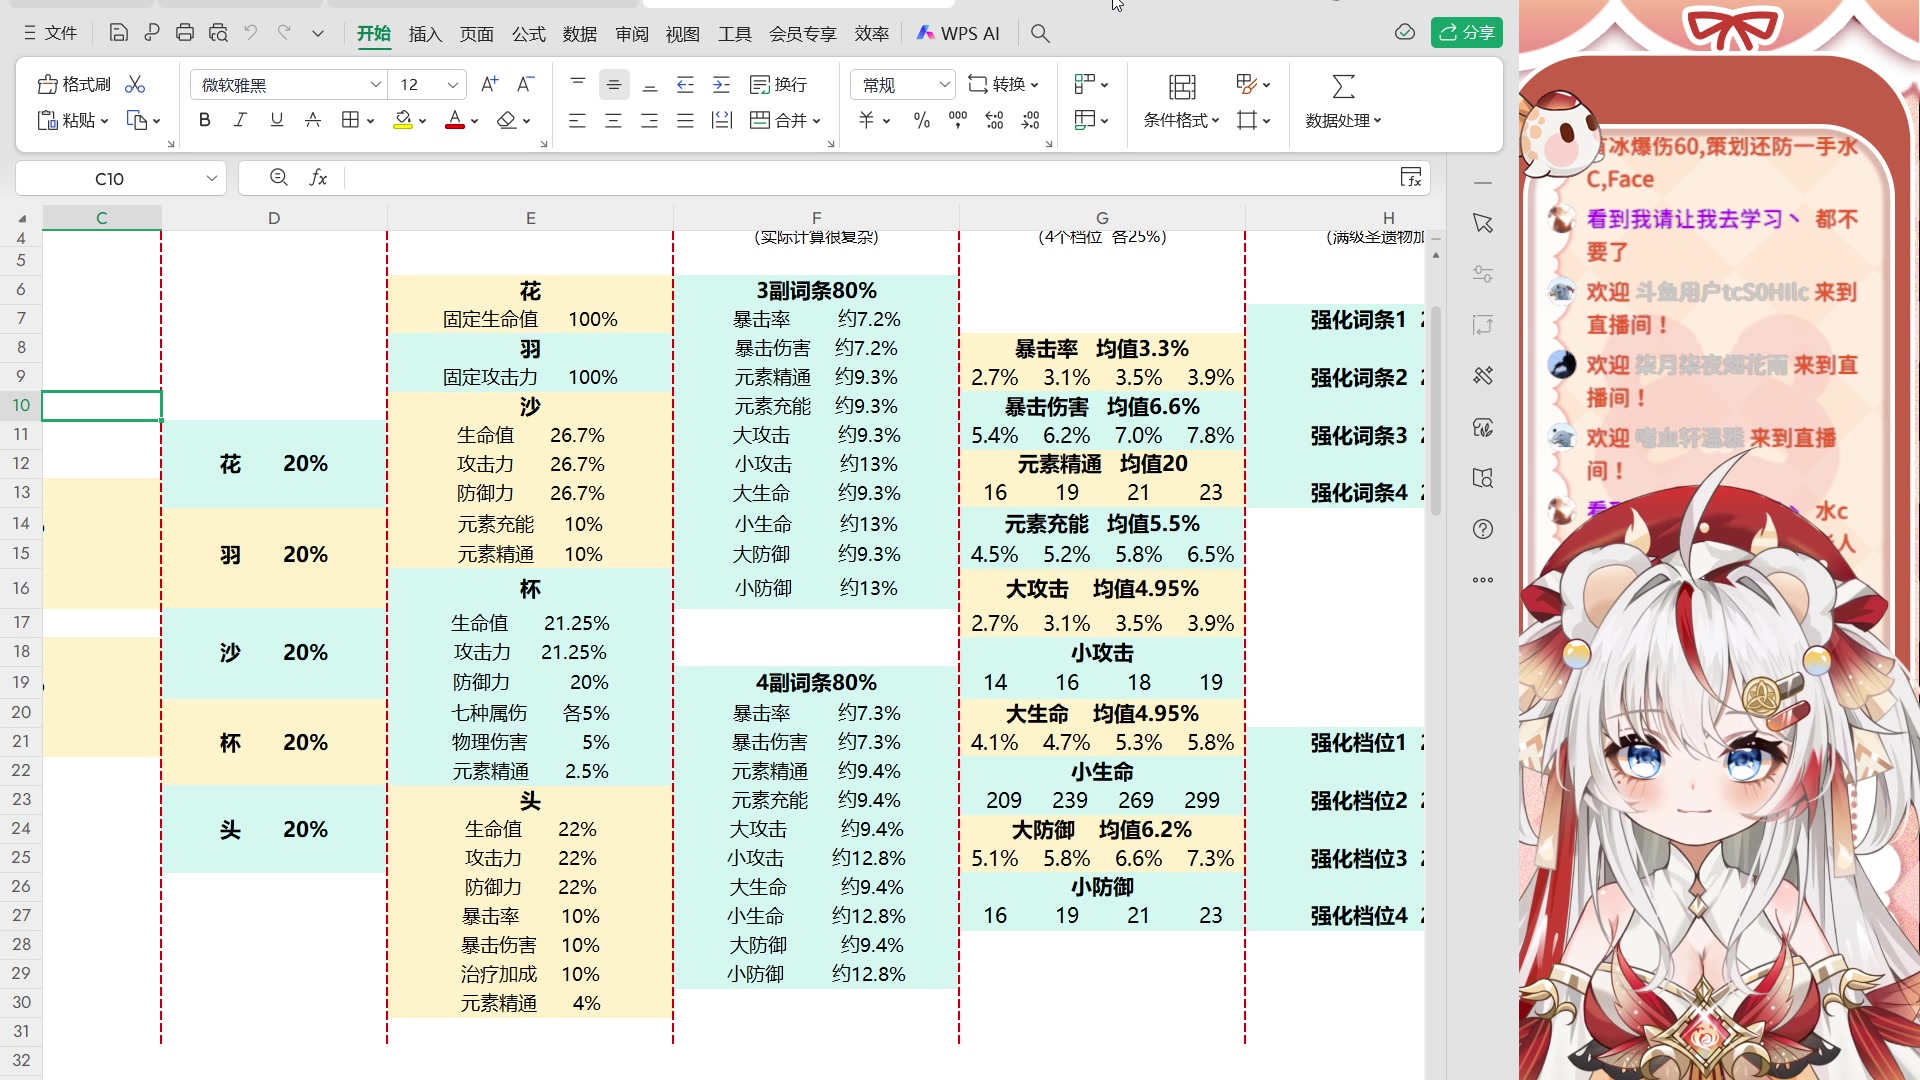Align text left horizontally
Viewport: 1920px width, 1080px height.
click(577, 120)
